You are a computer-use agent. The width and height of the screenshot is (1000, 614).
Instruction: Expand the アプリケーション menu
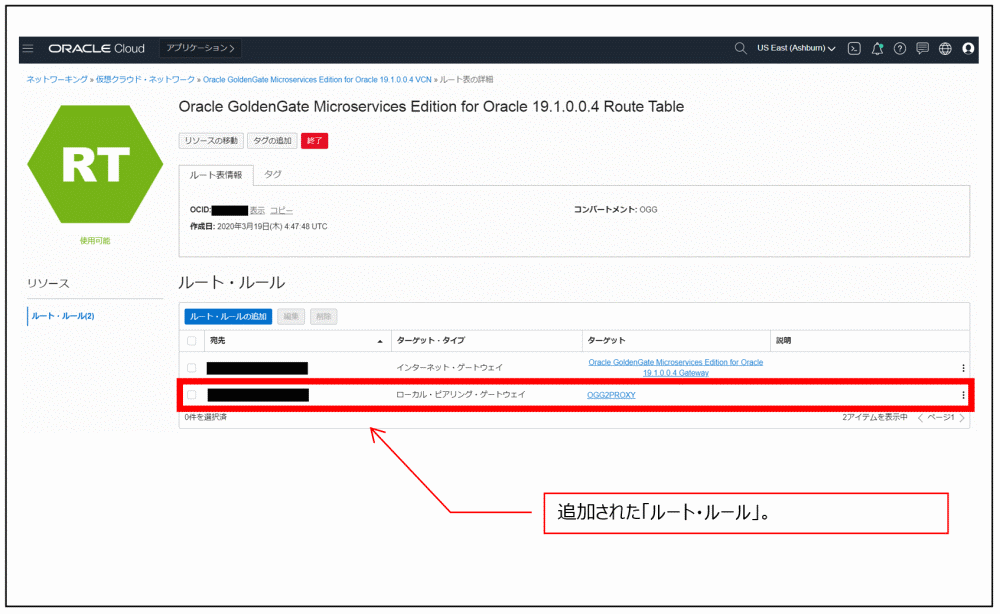(200, 48)
